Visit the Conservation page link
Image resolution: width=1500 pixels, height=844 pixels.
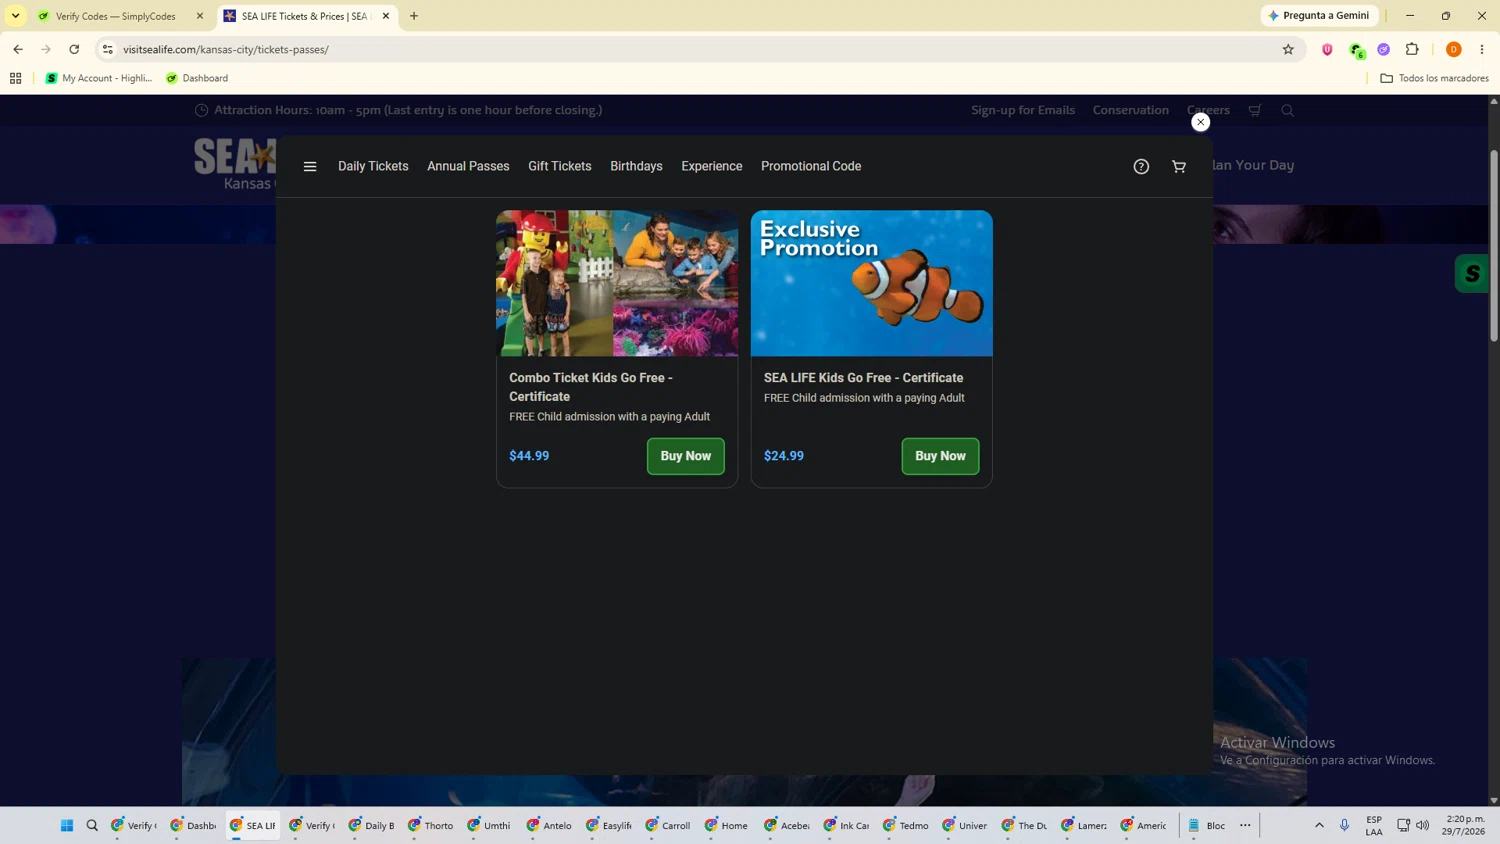click(1131, 110)
